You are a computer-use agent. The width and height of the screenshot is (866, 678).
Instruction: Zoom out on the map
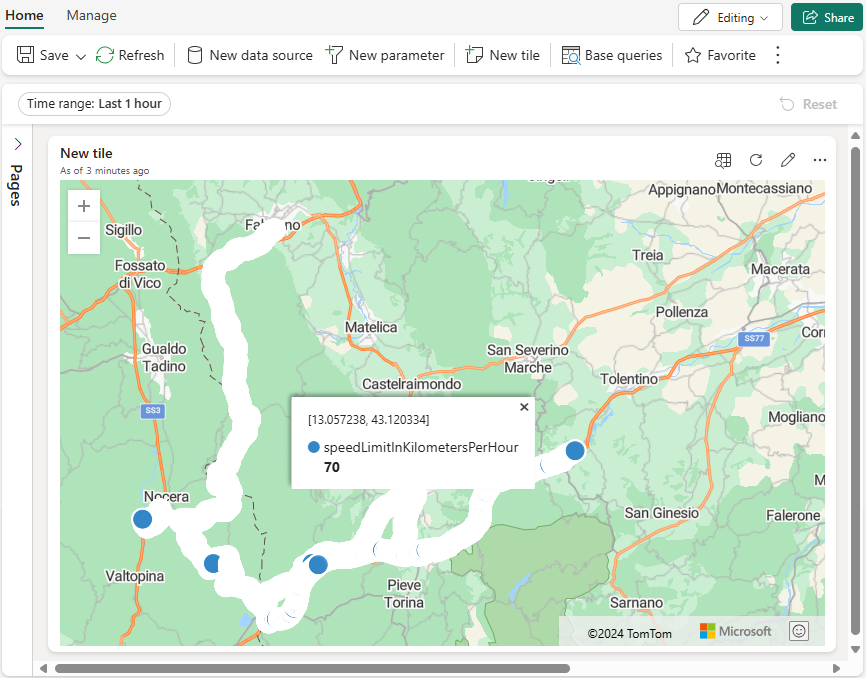(84, 238)
